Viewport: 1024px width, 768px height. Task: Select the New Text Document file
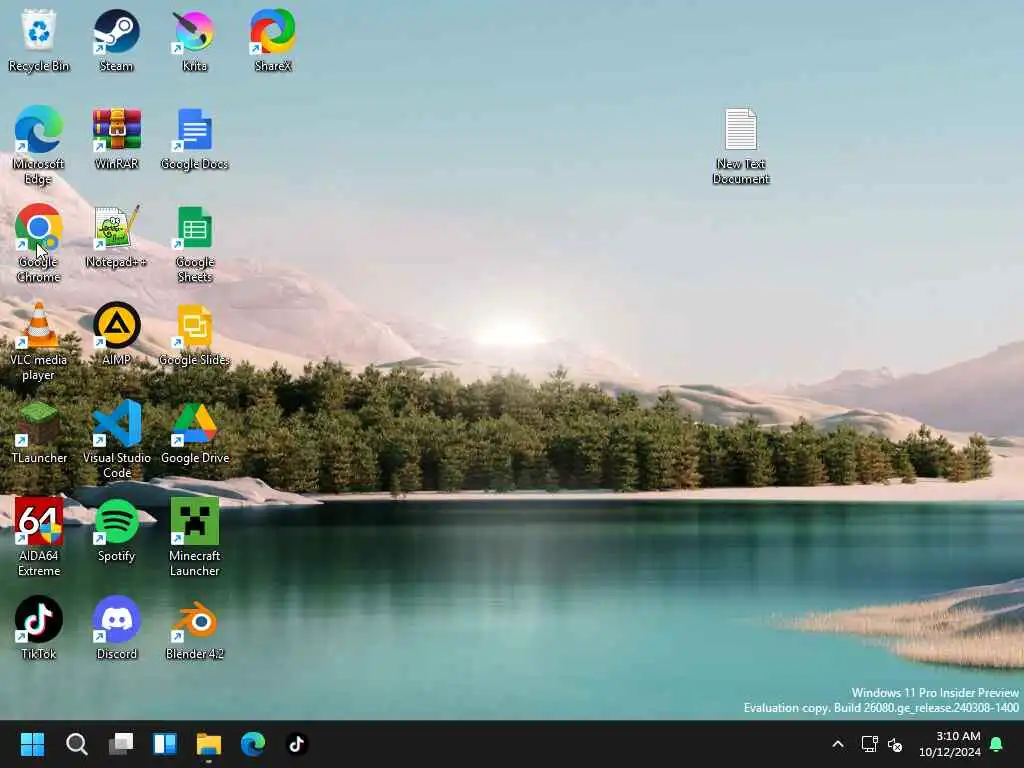(741, 146)
